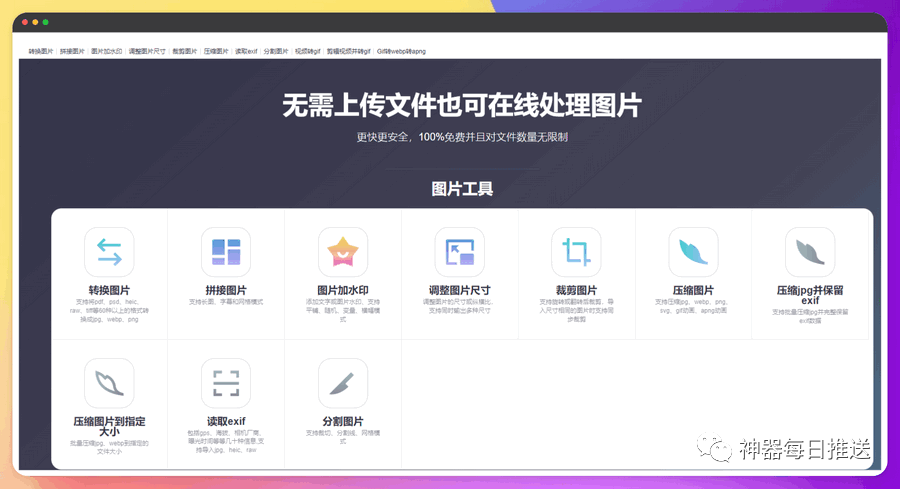Viewport: 900px width, 489px height.
Task: Click the 裁剪图片 crop icon
Action: (x=576, y=252)
